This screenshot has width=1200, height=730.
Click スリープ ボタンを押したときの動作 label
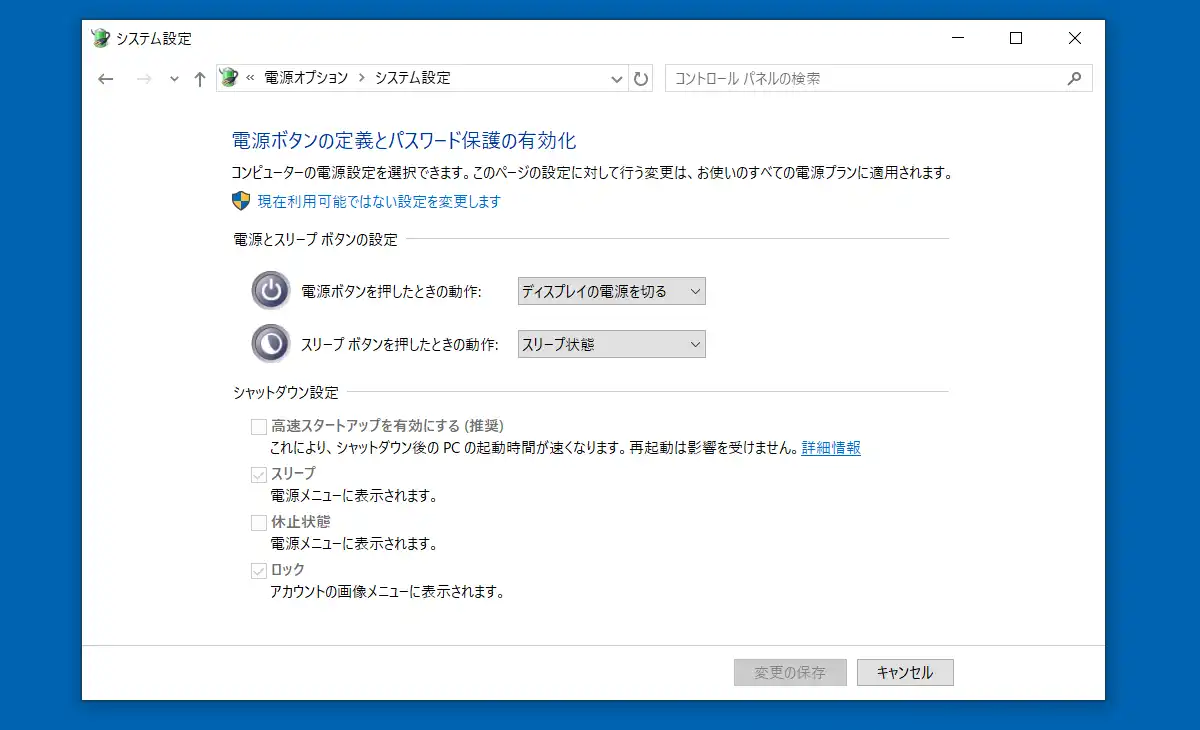click(x=399, y=344)
